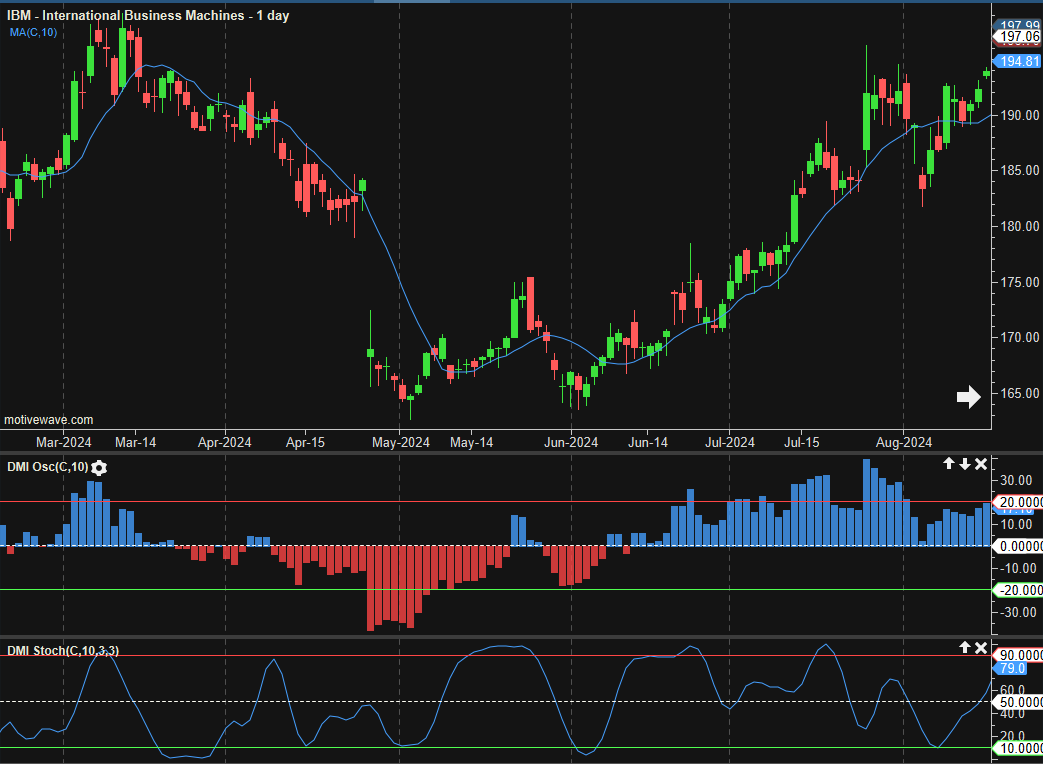Click the DMI Osc(C,10) study label

click(47, 467)
